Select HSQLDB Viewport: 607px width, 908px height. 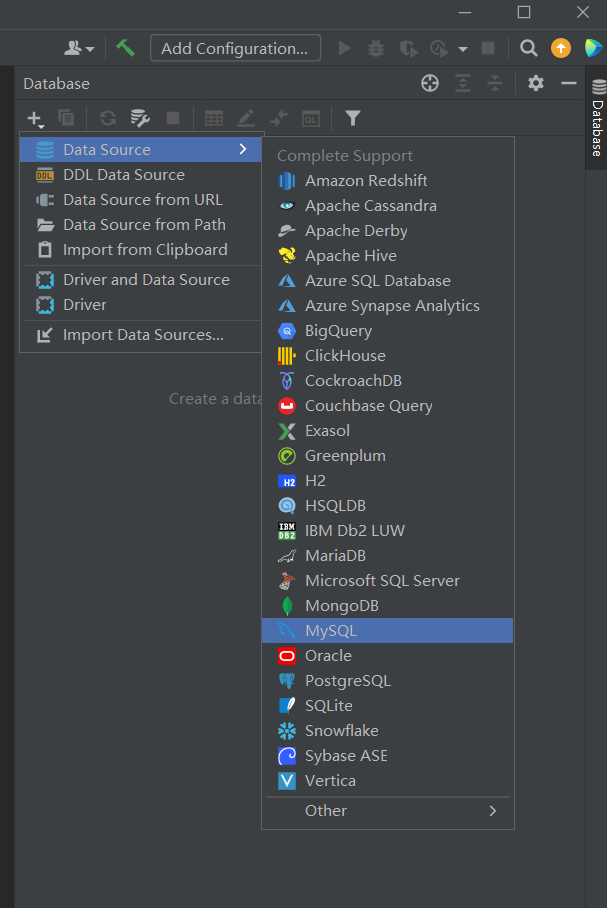[387, 506]
